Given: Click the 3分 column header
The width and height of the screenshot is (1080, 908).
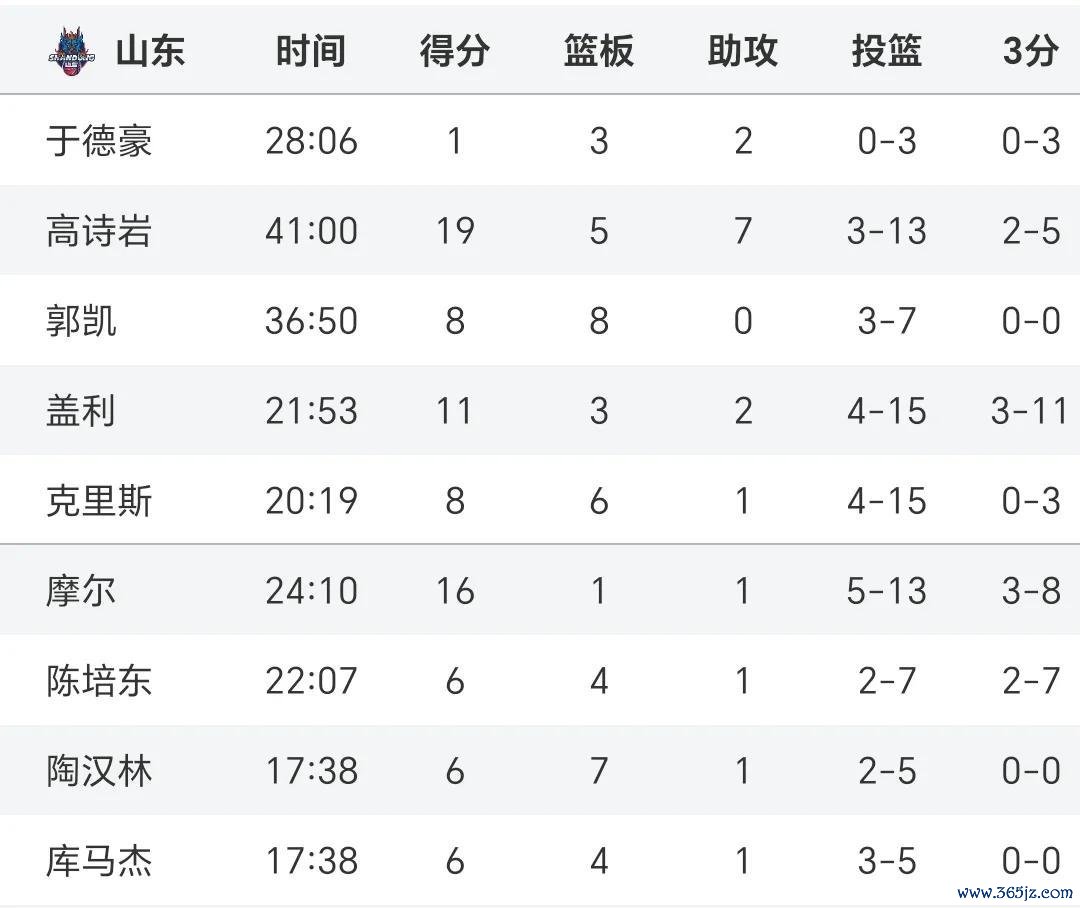Looking at the screenshot, I should pos(1030,52).
